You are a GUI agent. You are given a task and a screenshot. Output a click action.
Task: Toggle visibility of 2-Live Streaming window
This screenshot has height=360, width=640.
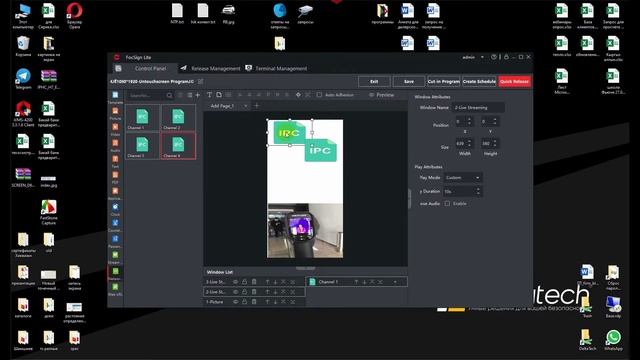point(236,292)
